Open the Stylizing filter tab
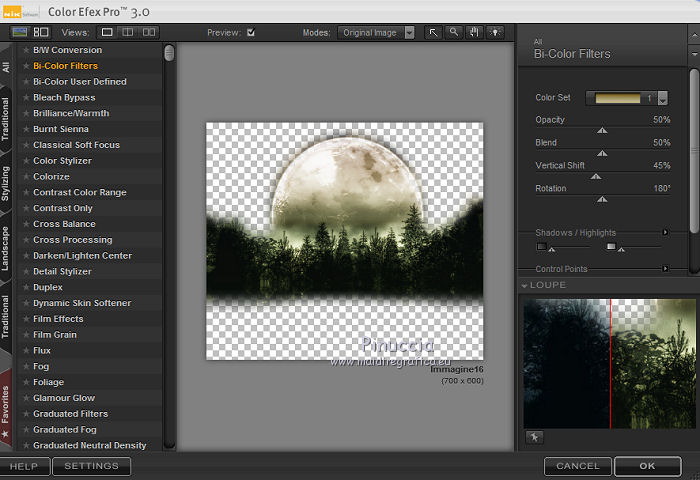 coord(6,183)
